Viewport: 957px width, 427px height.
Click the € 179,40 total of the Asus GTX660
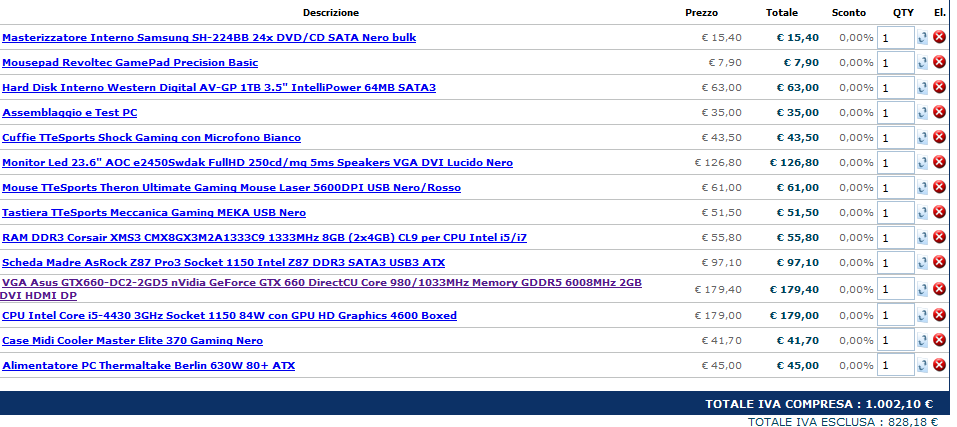click(794, 289)
